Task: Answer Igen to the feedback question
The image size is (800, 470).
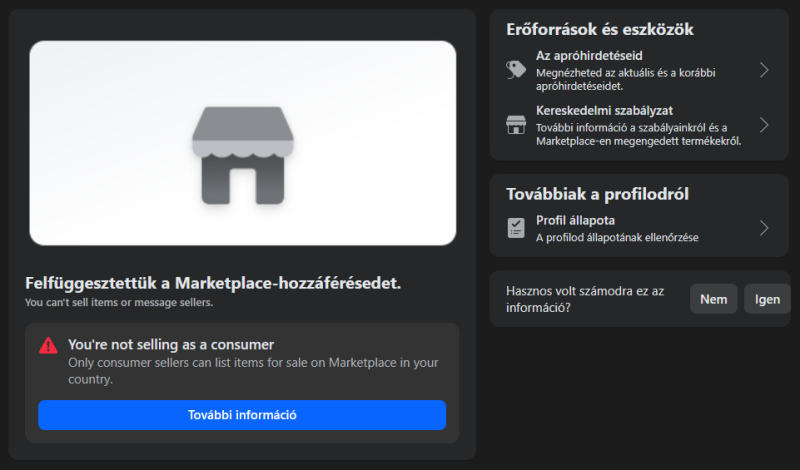Action: click(x=767, y=299)
